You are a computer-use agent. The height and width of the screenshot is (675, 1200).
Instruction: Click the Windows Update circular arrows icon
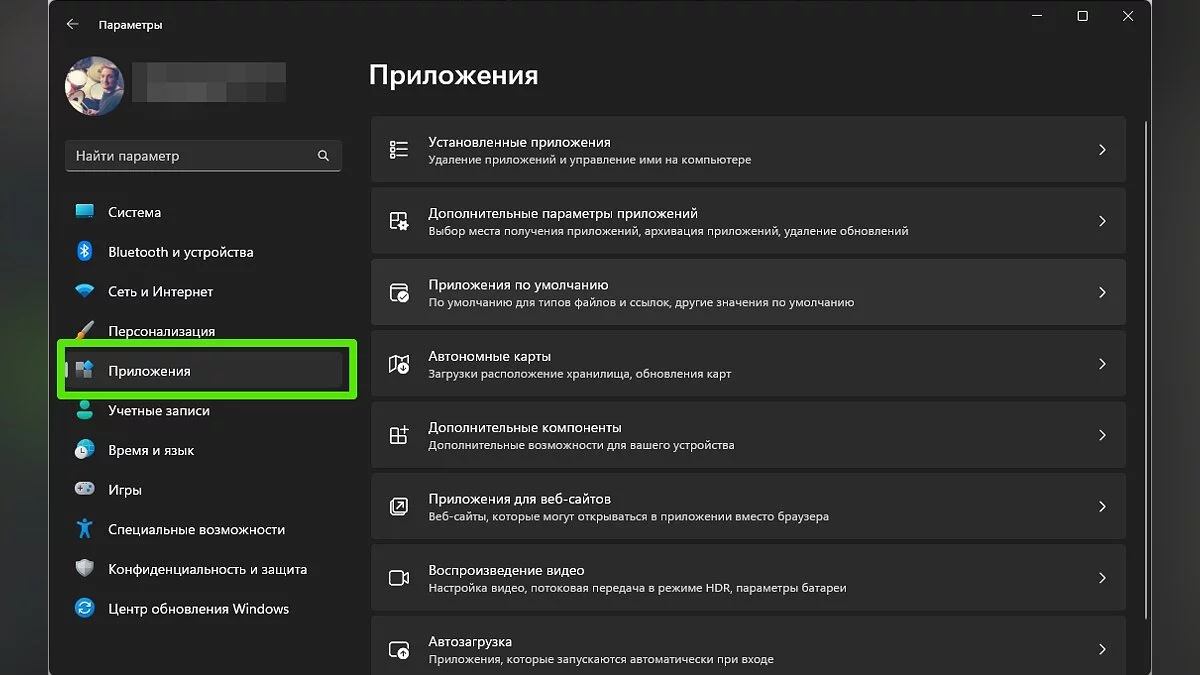pos(85,609)
